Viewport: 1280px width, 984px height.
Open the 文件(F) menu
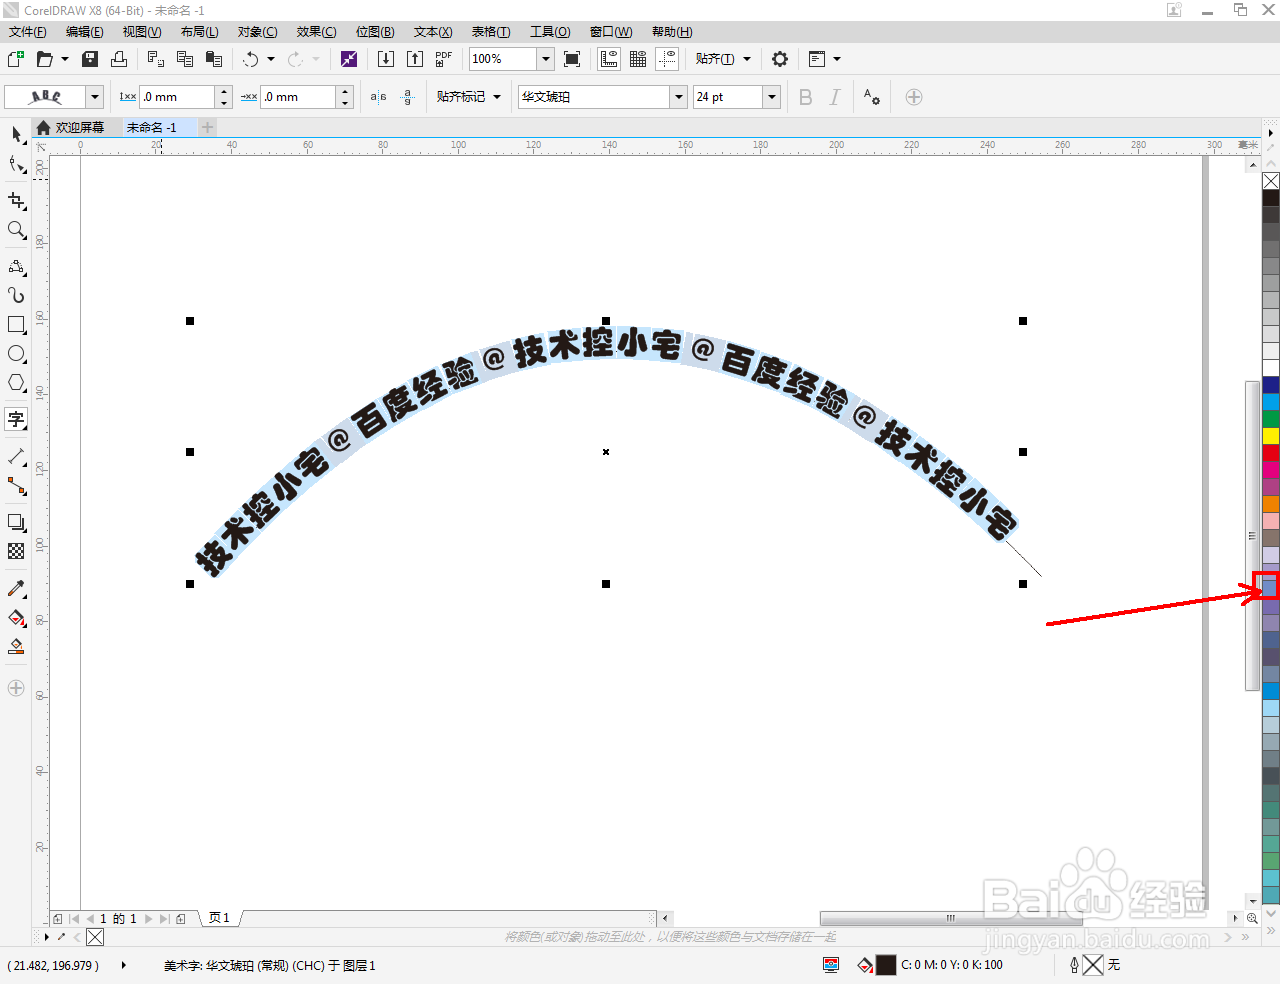click(x=28, y=32)
